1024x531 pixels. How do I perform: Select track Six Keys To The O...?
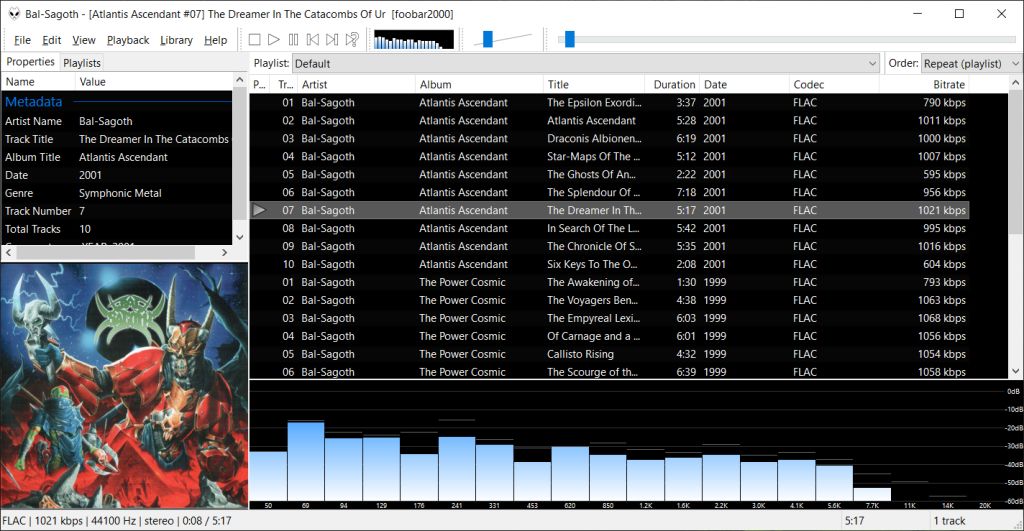[x=609, y=265]
